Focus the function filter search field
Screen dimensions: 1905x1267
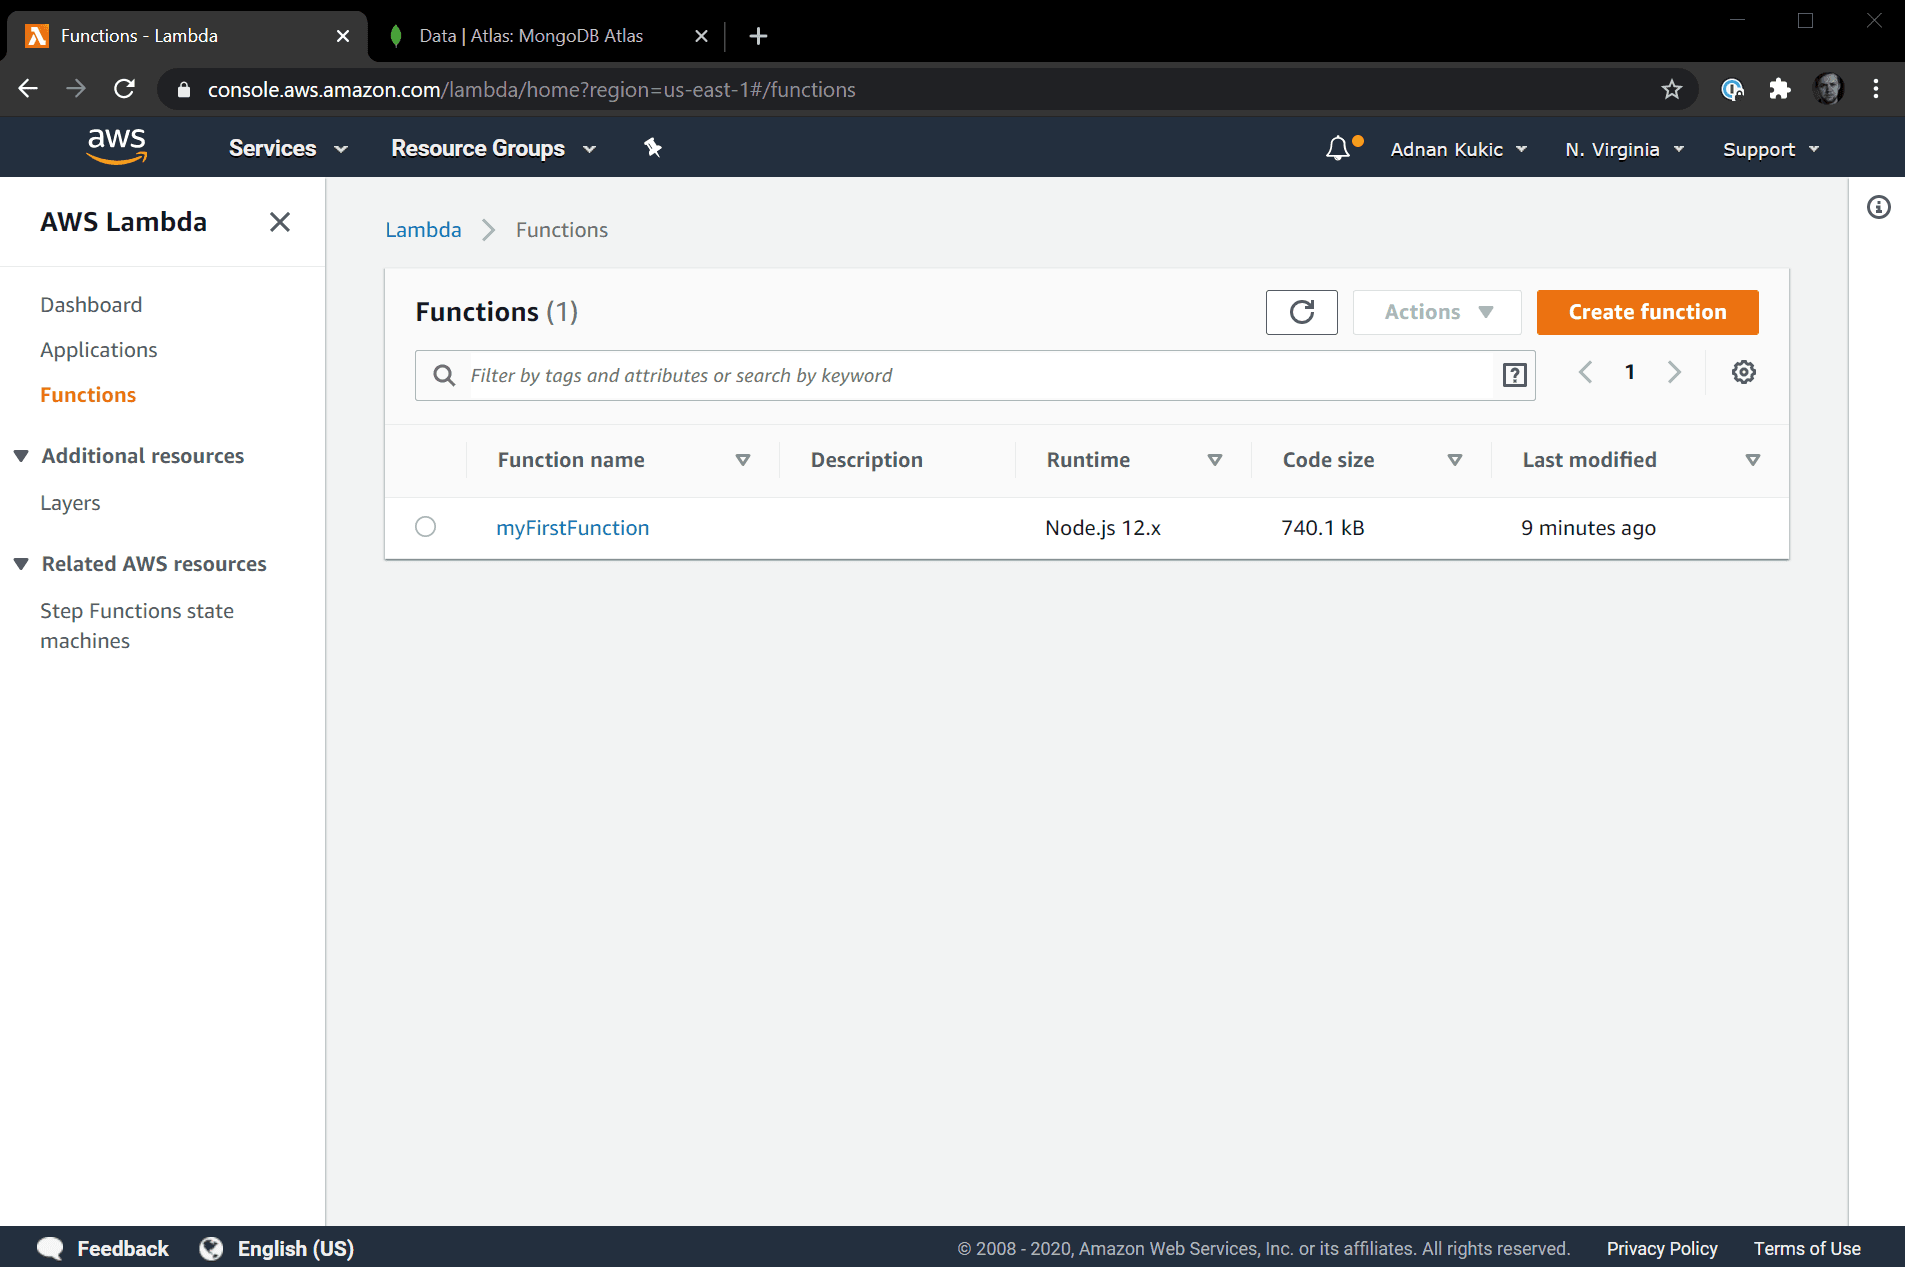[x=975, y=376]
